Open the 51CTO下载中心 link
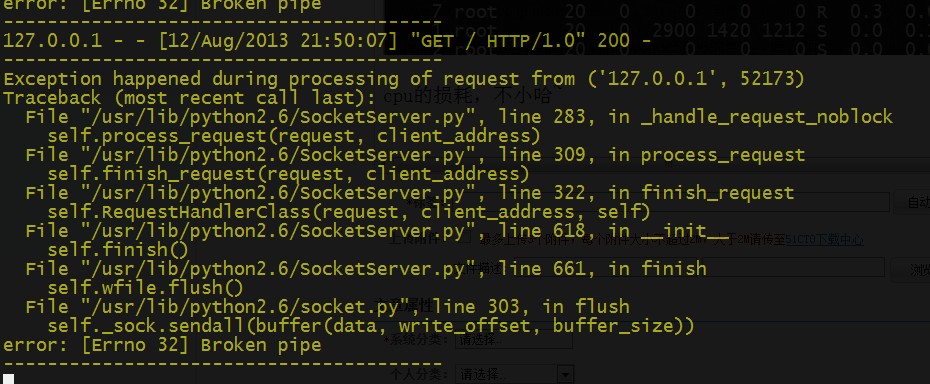Screen dimensions: 930x384 click(x=824, y=240)
